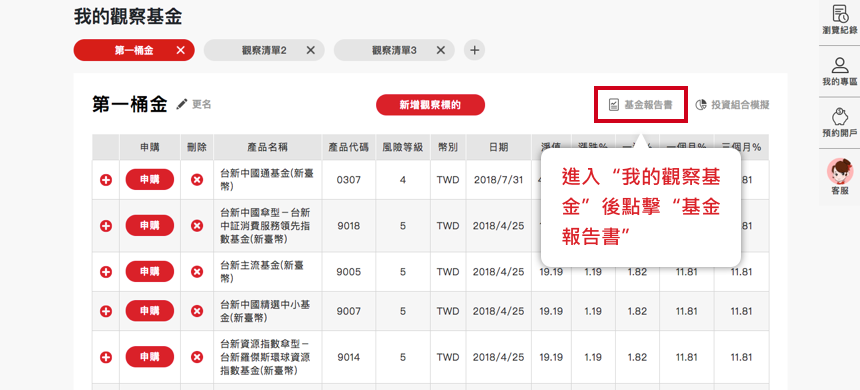Open 基金報告書 fund report
The image size is (860, 390).
[641, 105]
